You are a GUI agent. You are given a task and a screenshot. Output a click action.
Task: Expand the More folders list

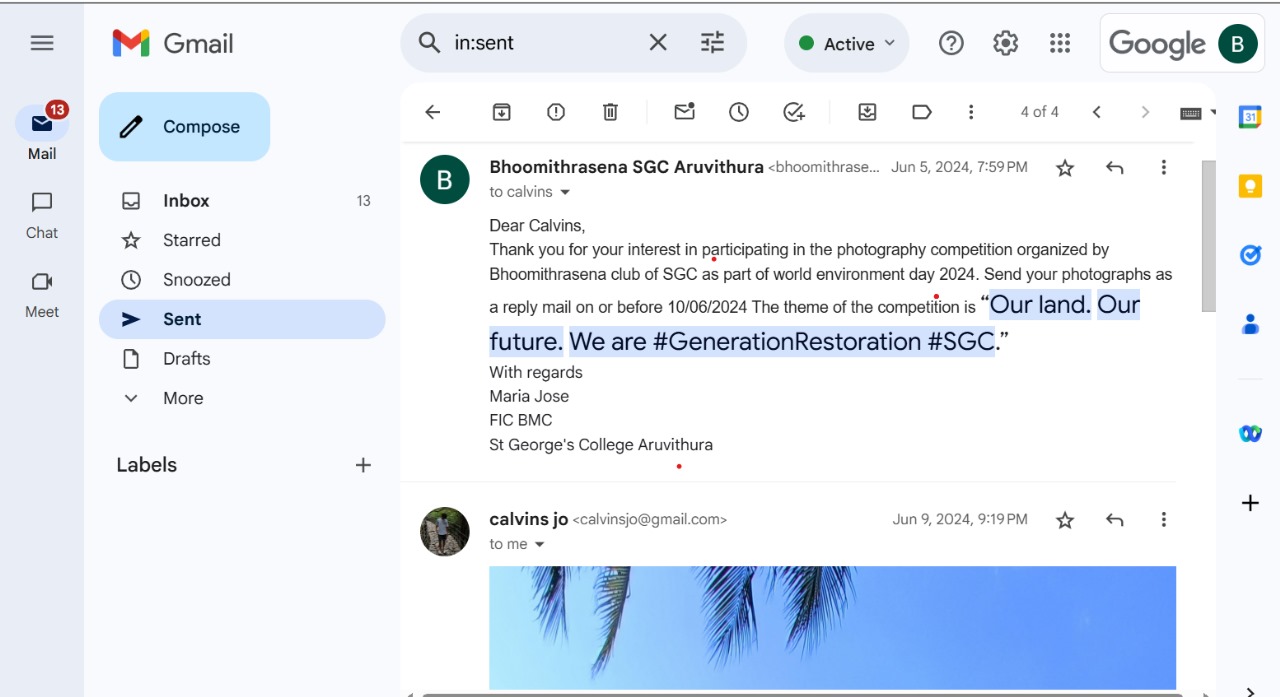point(182,398)
